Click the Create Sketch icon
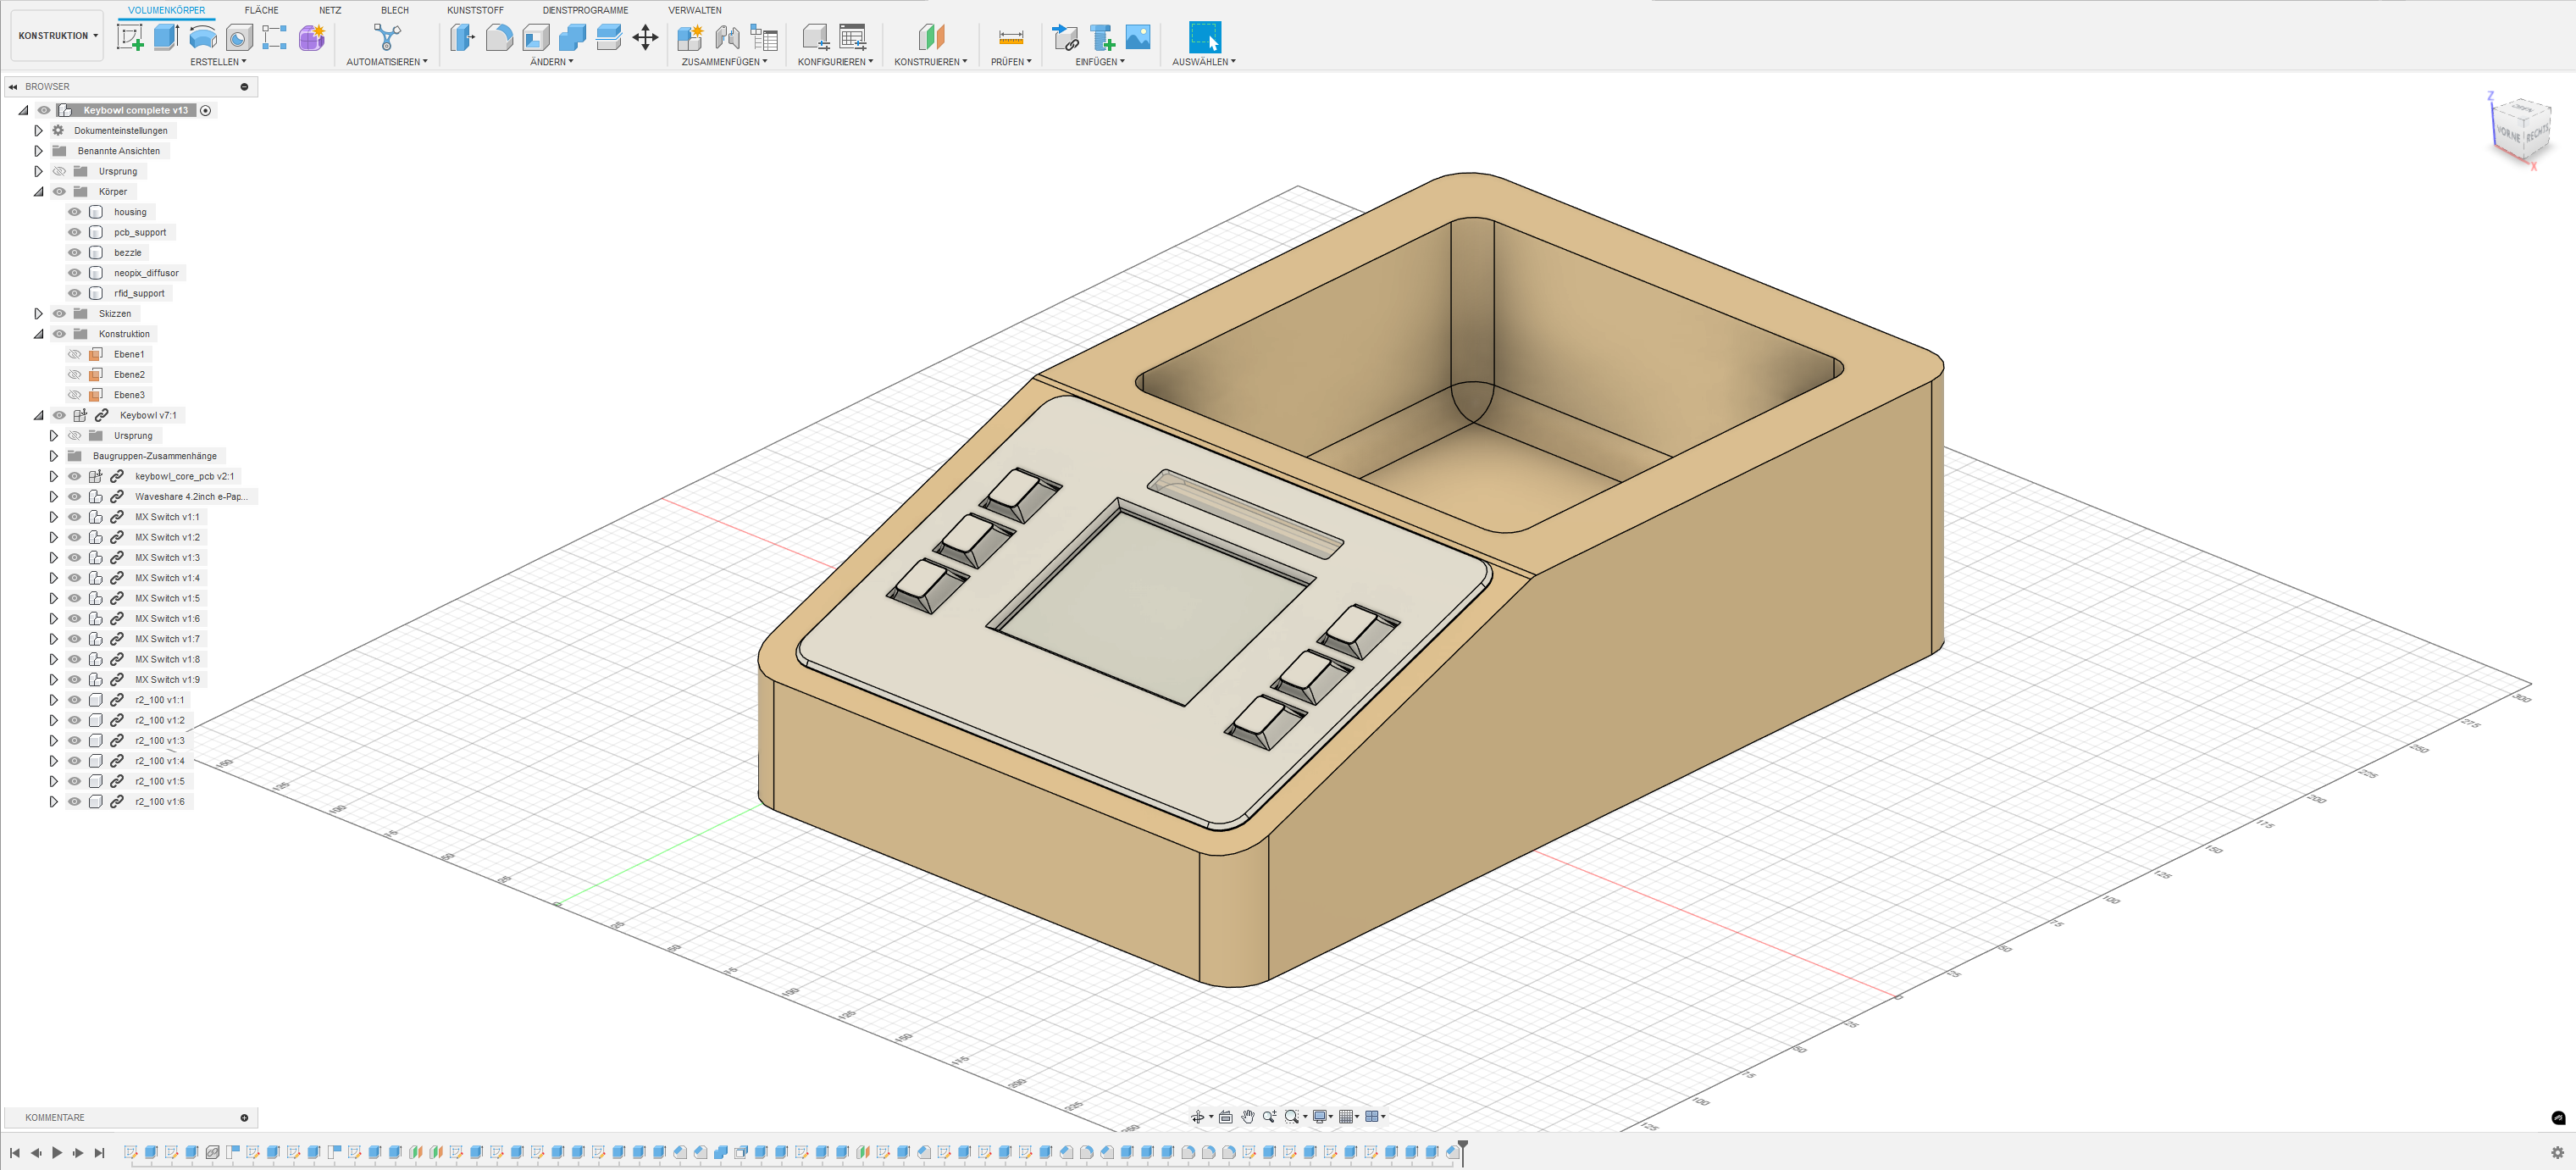 click(x=130, y=38)
